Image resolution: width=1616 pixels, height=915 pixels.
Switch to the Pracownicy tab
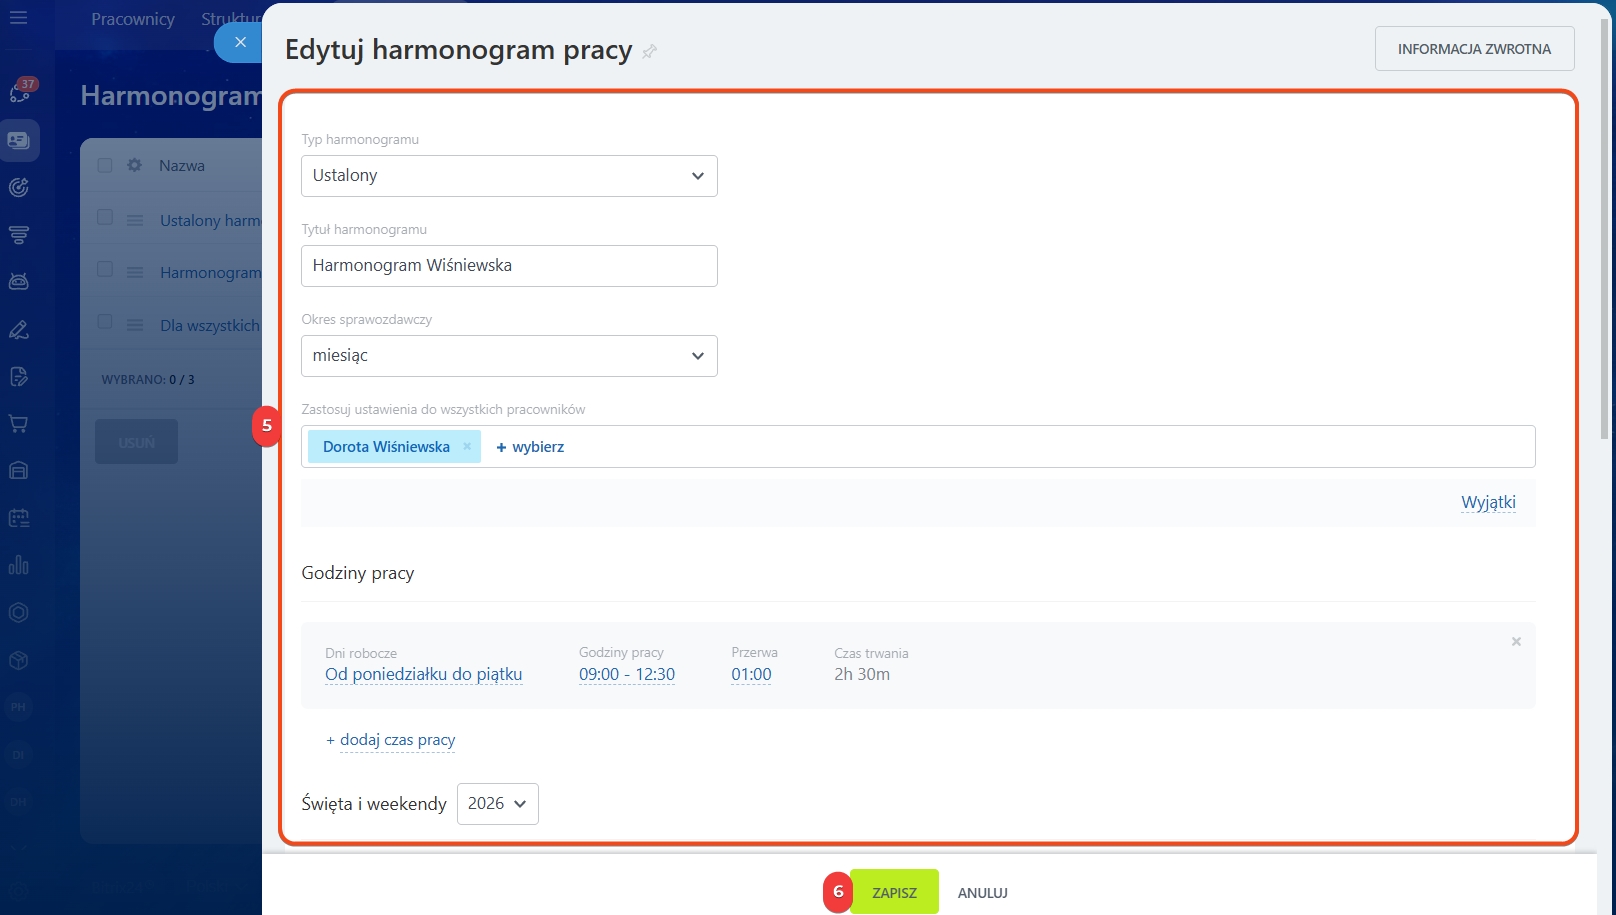point(133,19)
